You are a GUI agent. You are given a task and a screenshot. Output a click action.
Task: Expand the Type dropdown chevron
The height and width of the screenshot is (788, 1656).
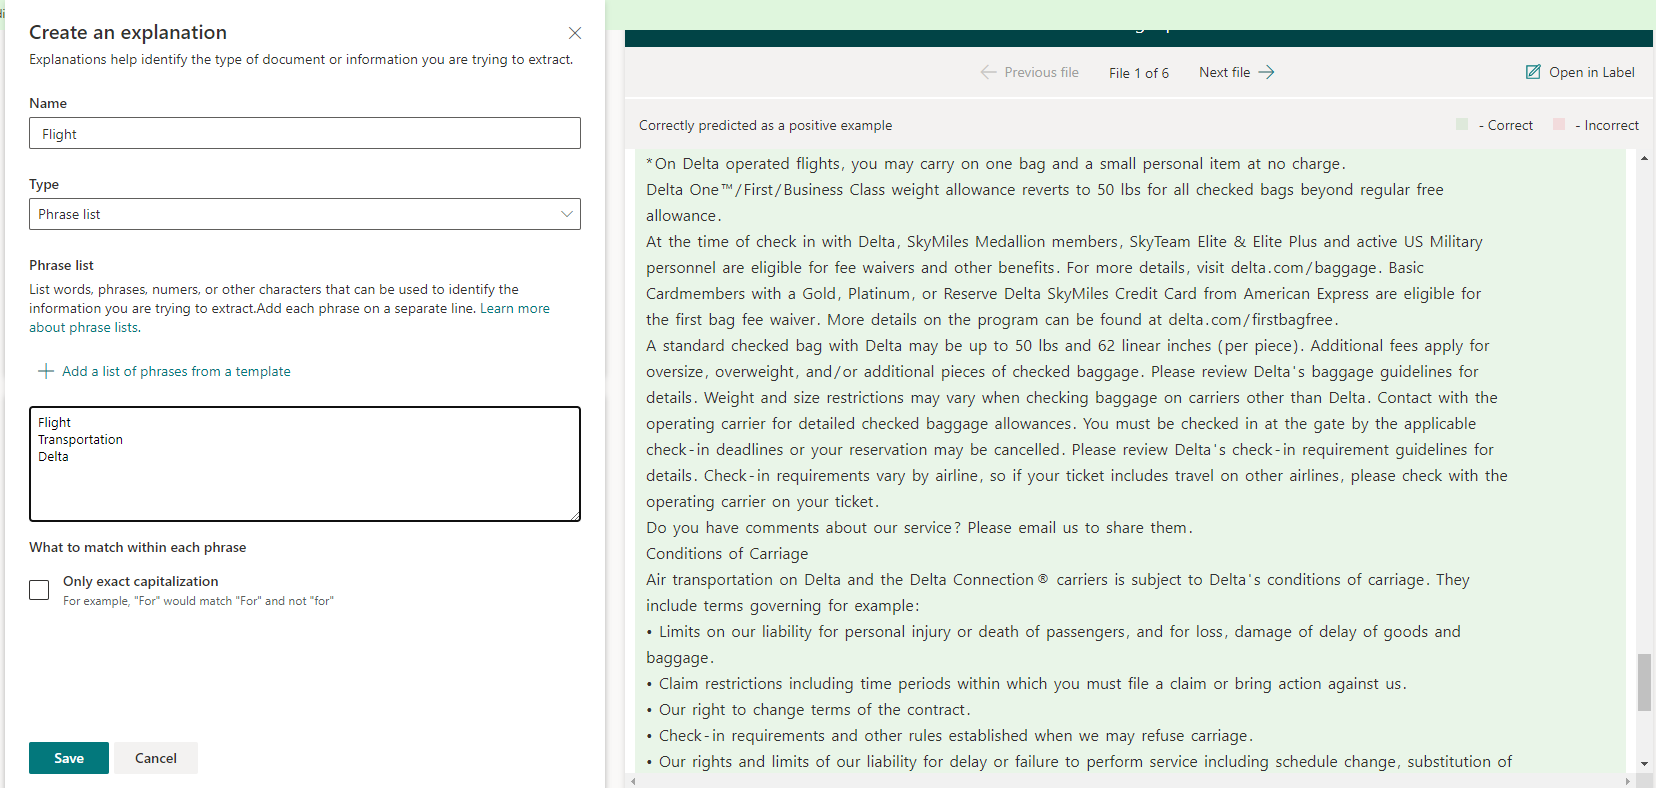[x=567, y=214]
